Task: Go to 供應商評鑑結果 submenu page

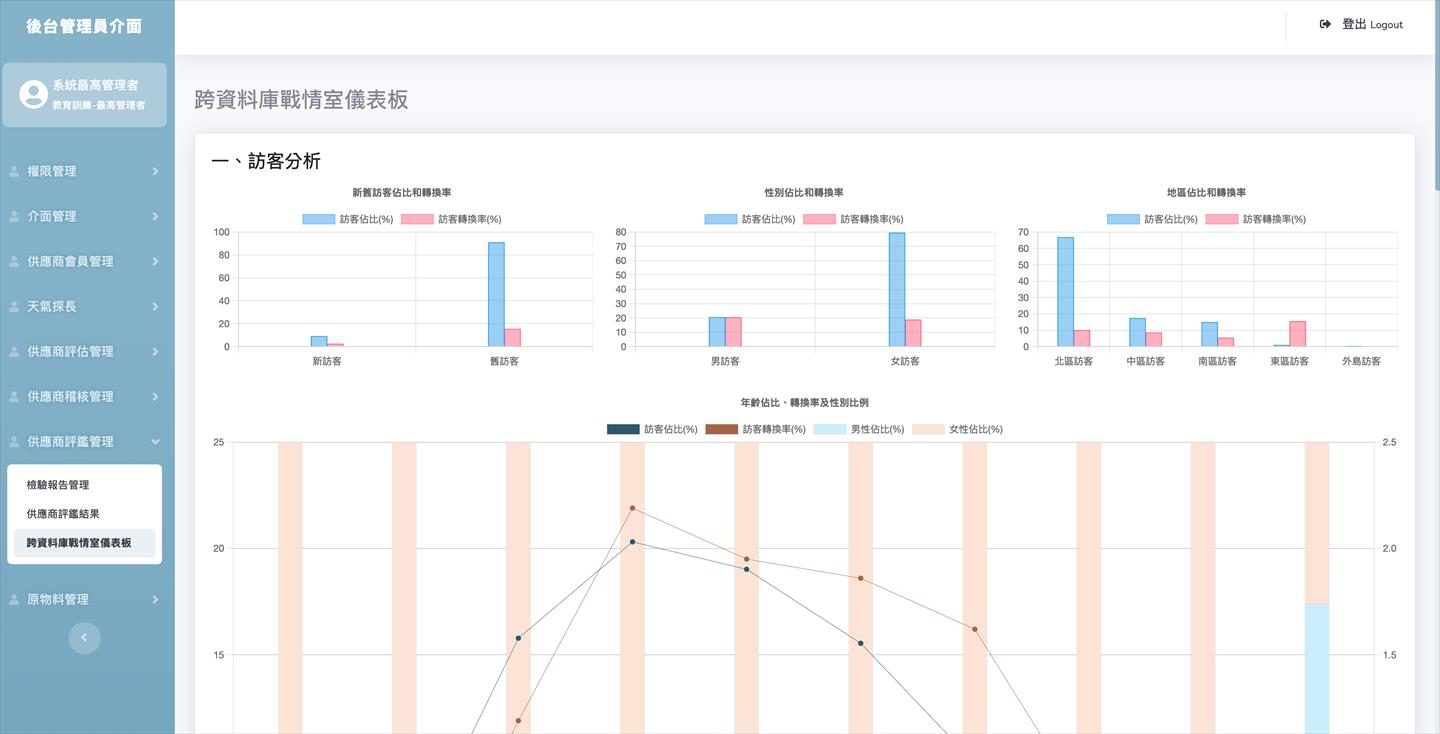Action: tap(84, 514)
